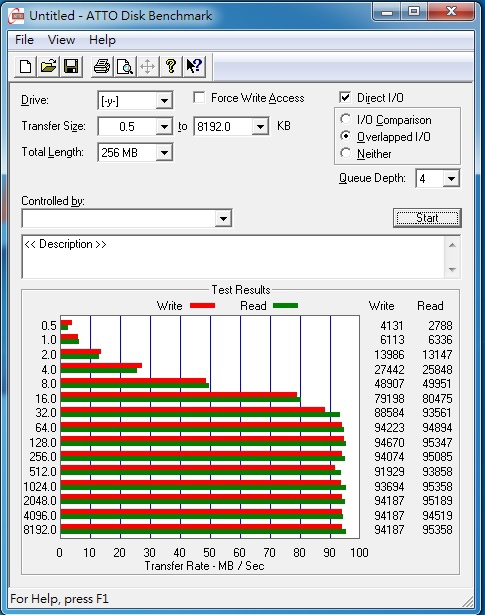Select the I/O Comparison radio option
This screenshot has width=485, height=615.
point(345,119)
